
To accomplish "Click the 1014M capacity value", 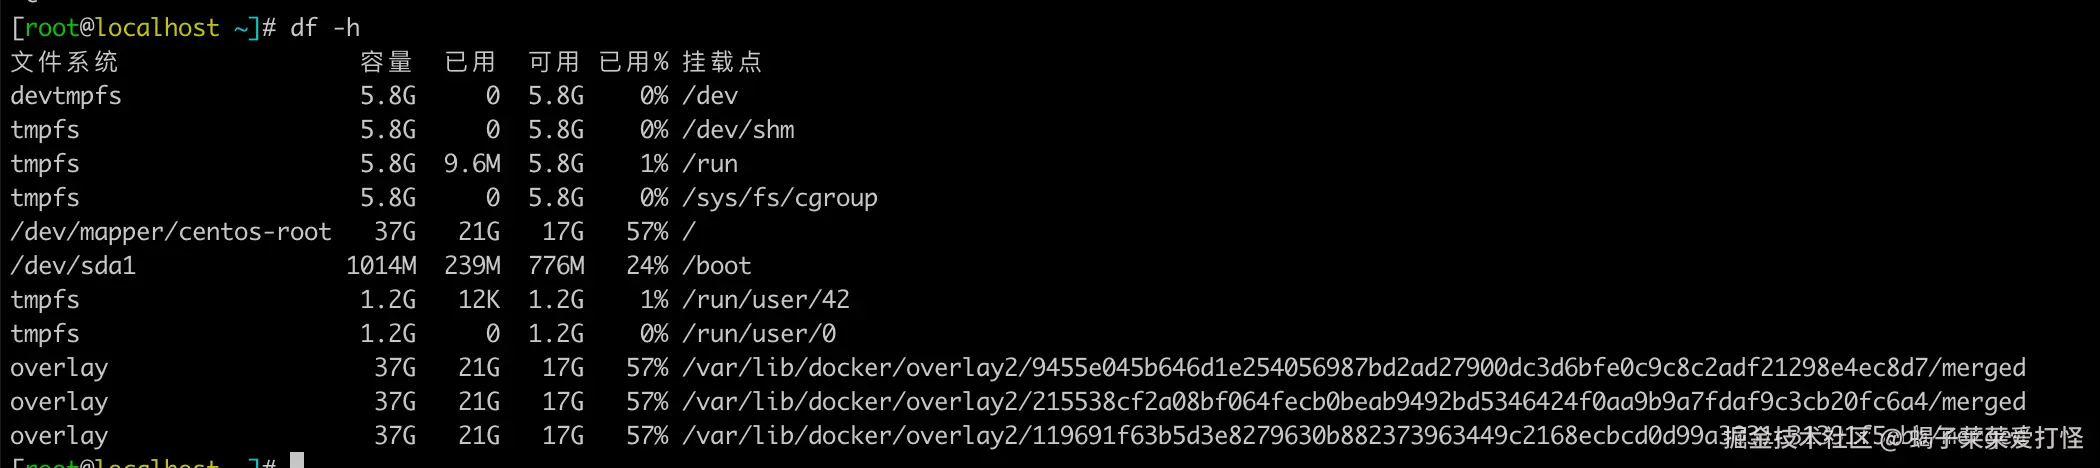I will point(381,266).
